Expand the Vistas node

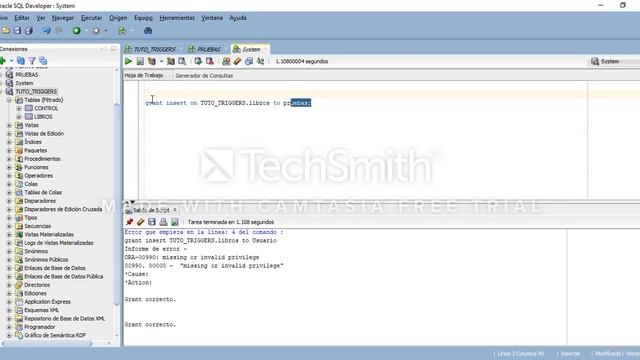pos(9,125)
